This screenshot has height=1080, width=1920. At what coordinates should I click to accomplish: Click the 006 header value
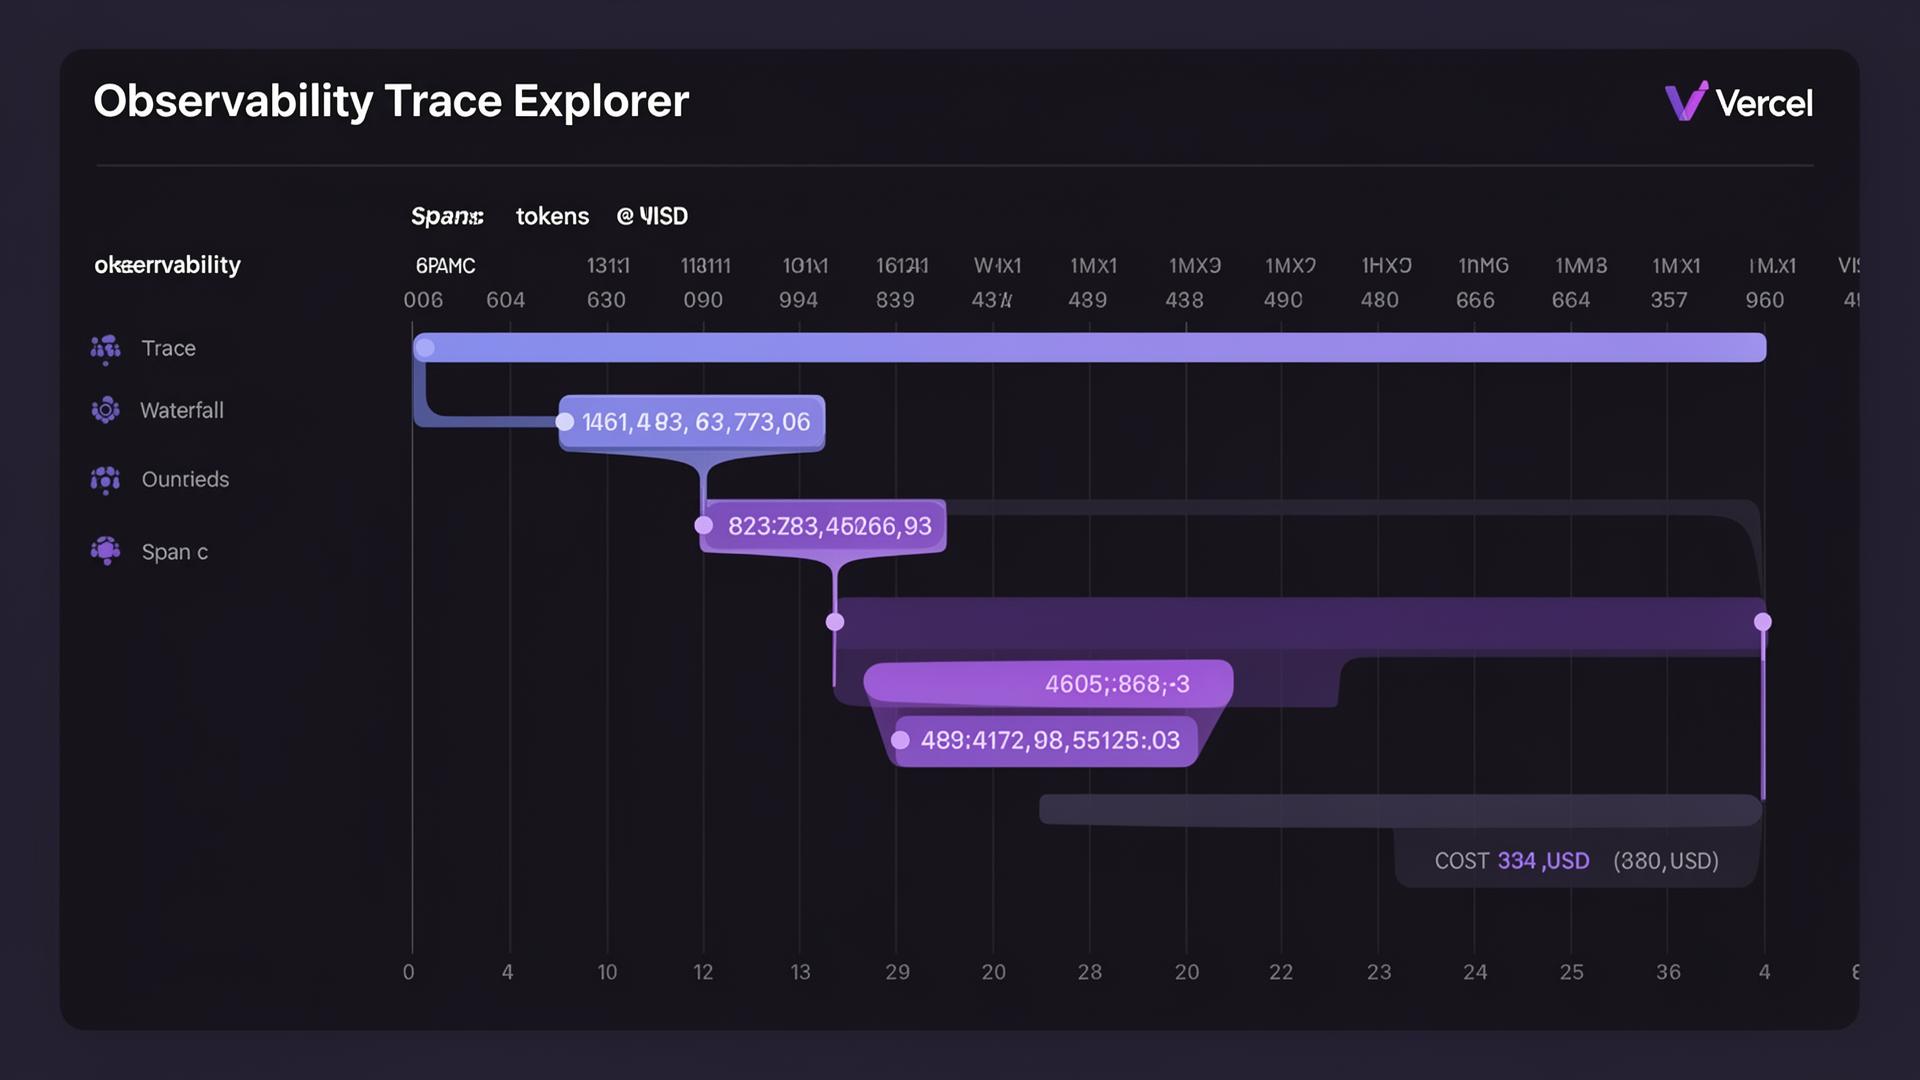coord(423,300)
